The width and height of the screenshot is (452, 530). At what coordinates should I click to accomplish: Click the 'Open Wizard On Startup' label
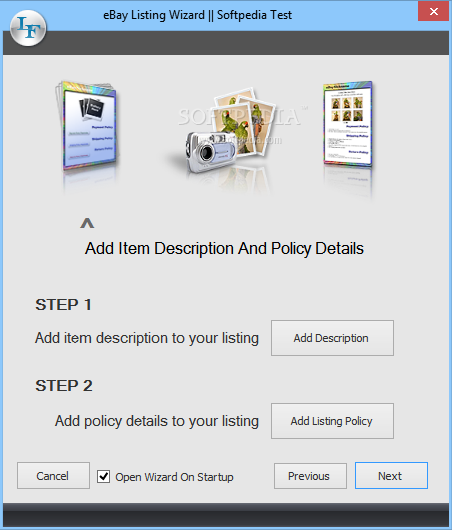[174, 477]
